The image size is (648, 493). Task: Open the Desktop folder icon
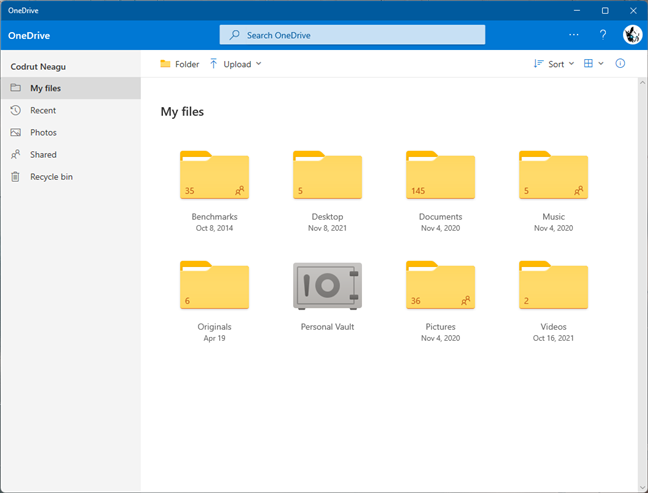(327, 175)
